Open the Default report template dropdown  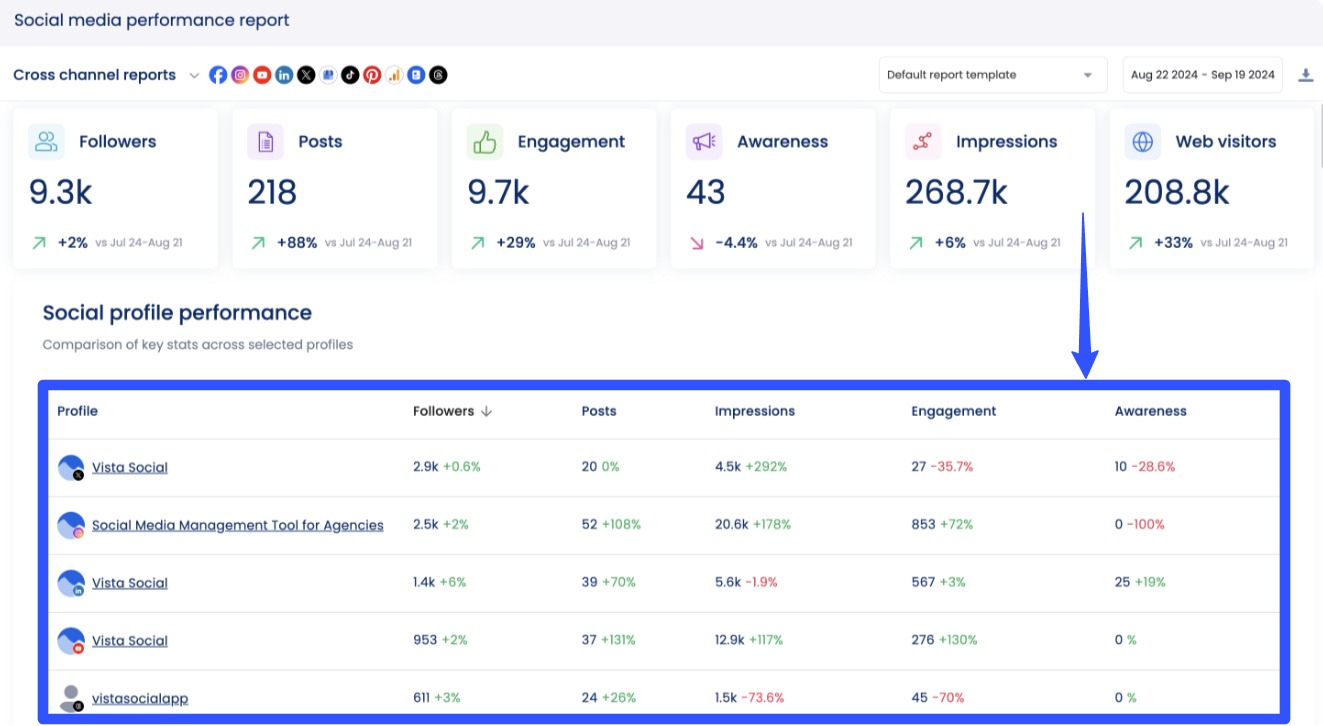point(991,74)
